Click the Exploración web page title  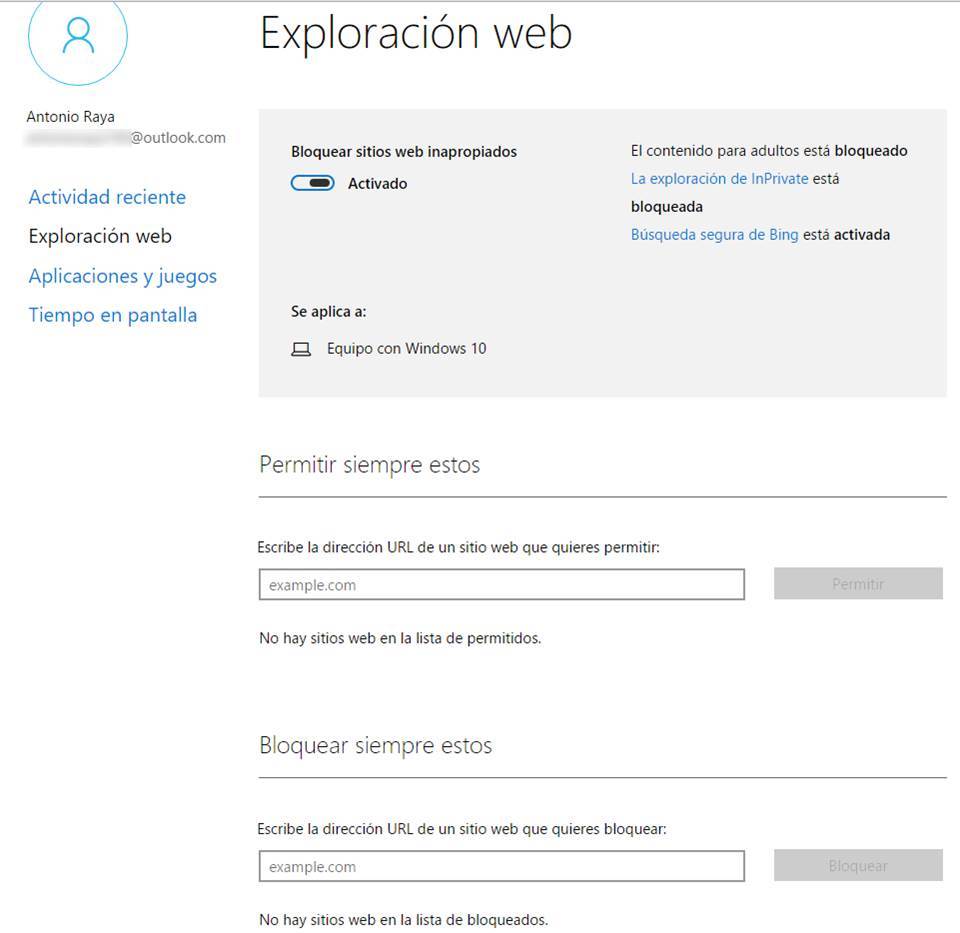point(416,33)
